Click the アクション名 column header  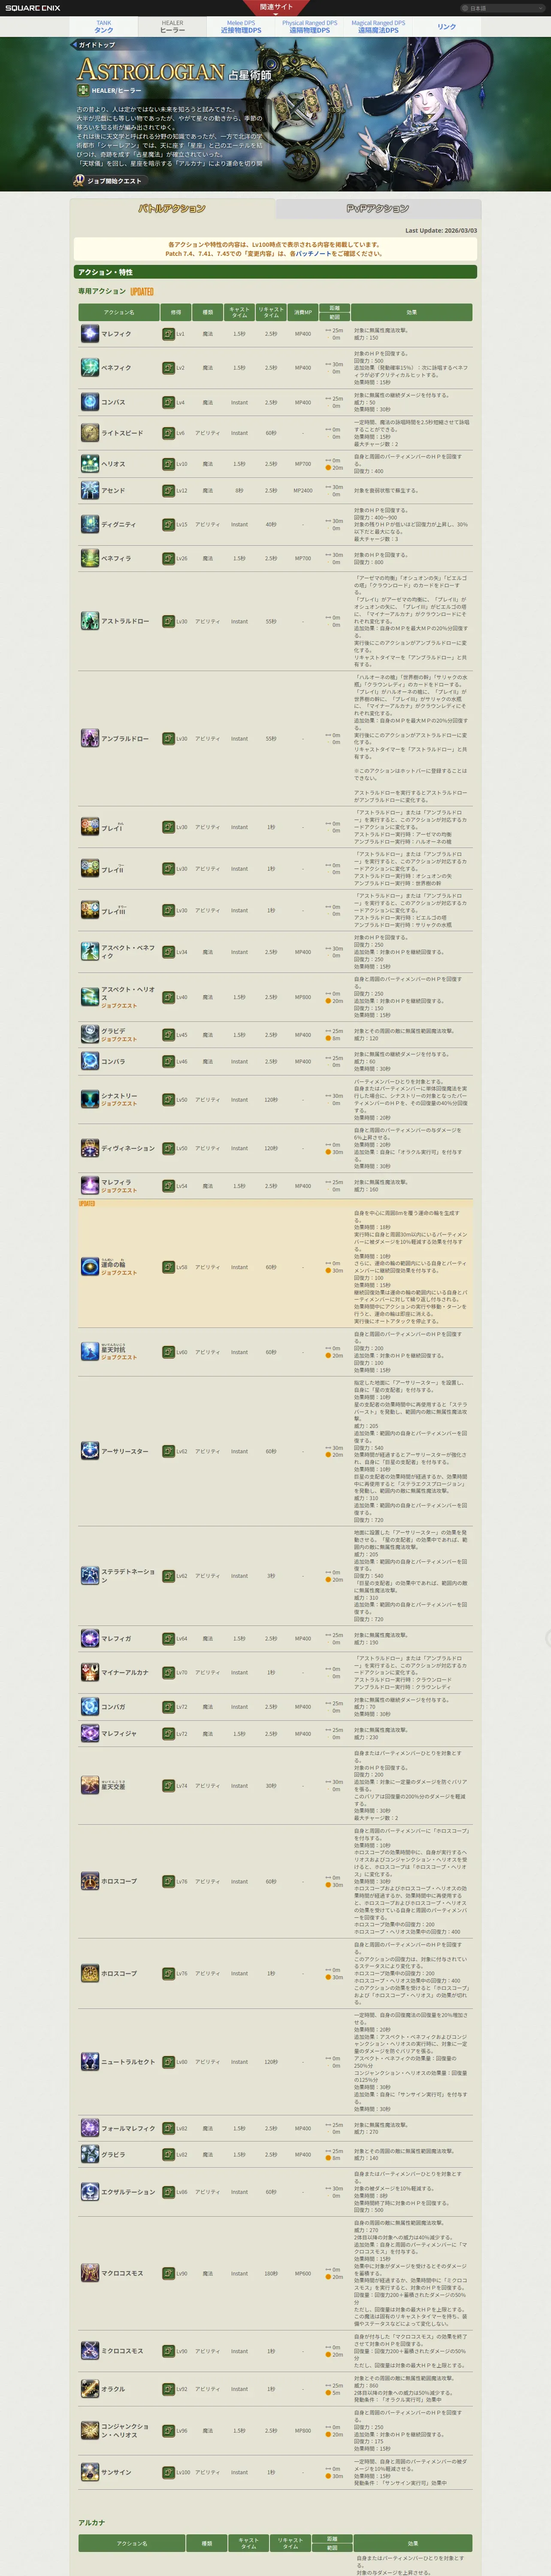coord(118,312)
